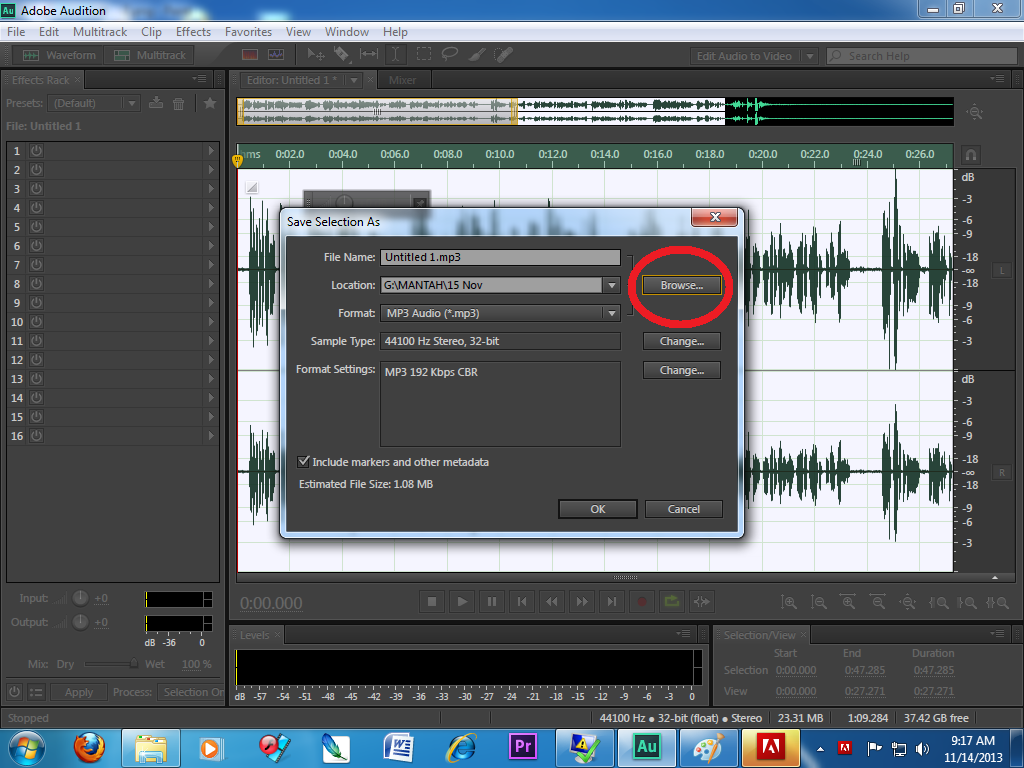Open the Effects menu
The width and height of the screenshot is (1024, 768).
(x=193, y=31)
